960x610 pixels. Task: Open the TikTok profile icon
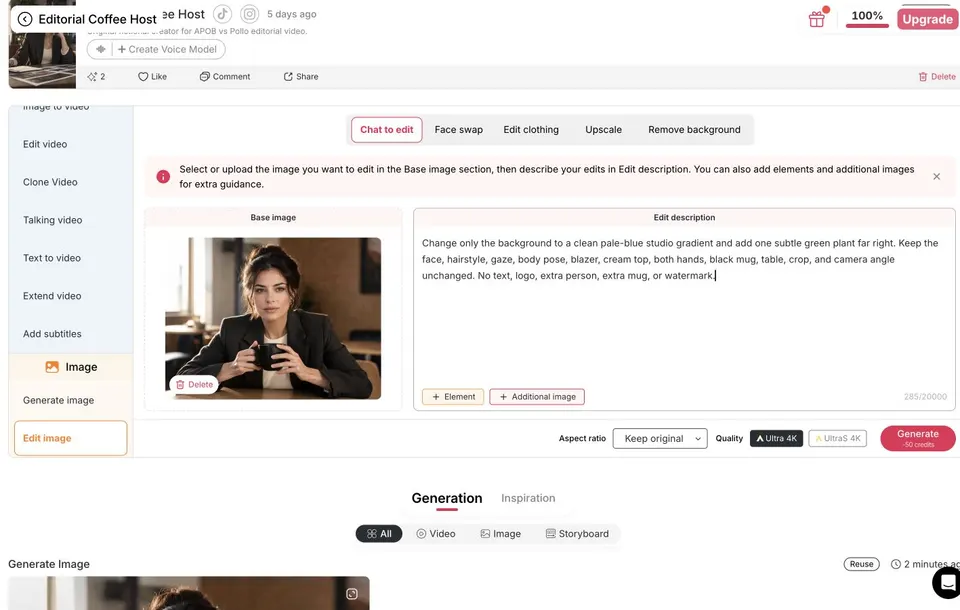[x=222, y=13]
